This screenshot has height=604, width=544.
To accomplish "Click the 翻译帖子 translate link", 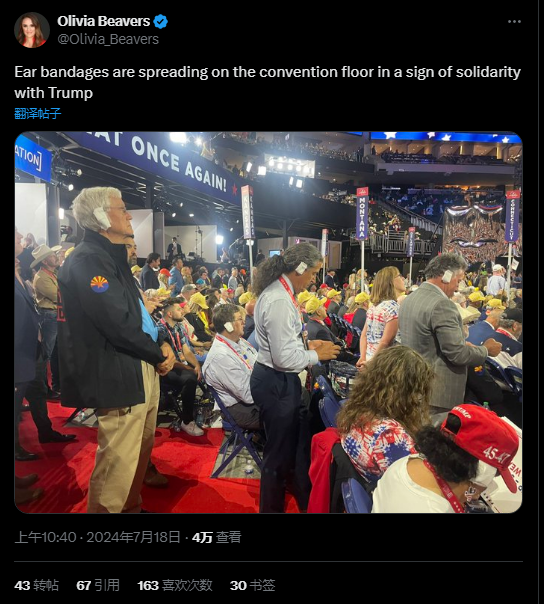I will (x=38, y=113).
